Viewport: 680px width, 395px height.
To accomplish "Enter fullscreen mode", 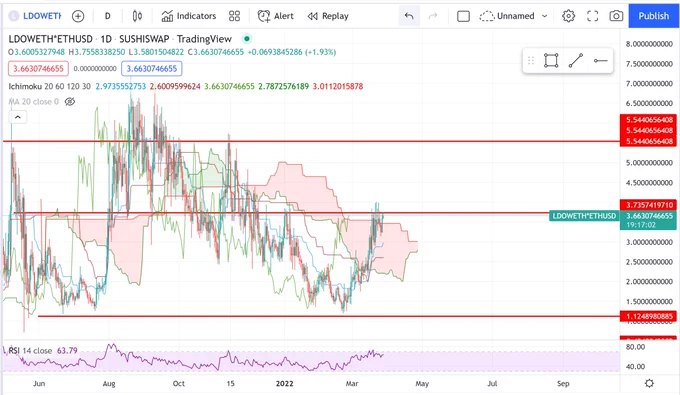I will (x=592, y=16).
